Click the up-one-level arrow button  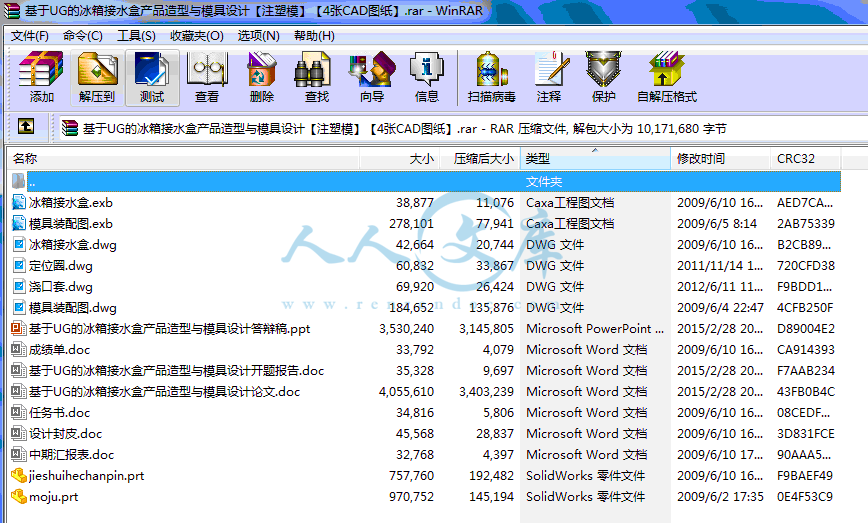click(26, 127)
